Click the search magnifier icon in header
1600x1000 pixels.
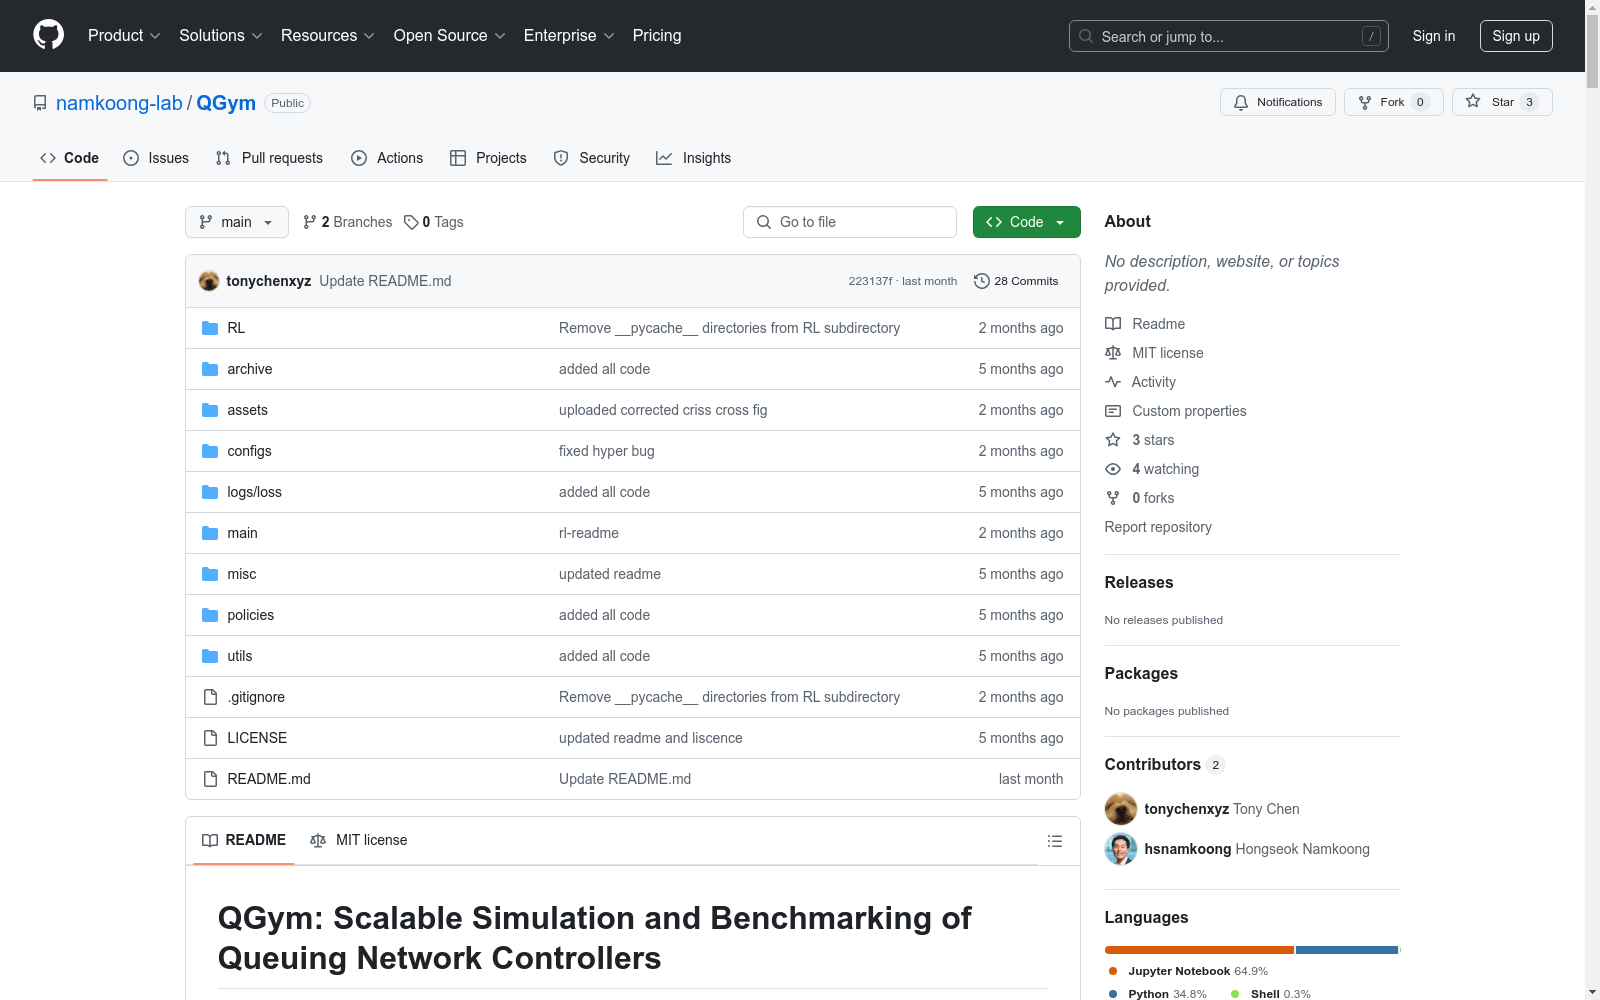pyautogui.click(x=1086, y=36)
